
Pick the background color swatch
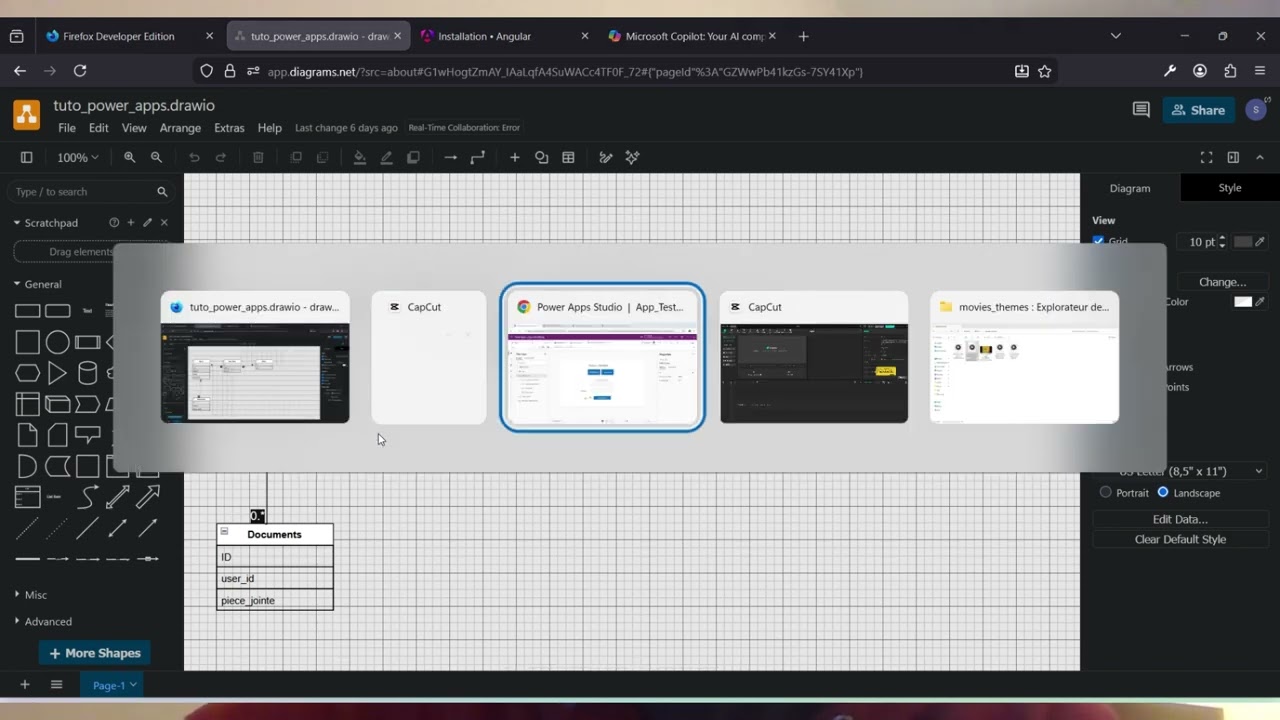click(1243, 302)
